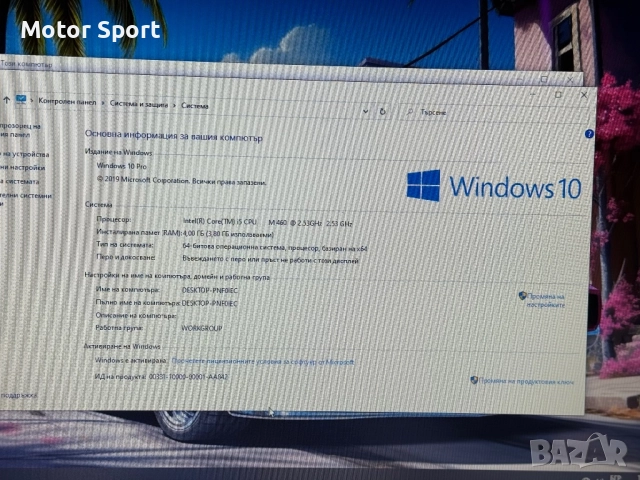Image resolution: width=640 pixels, height=480 pixels.
Task: Open the control panel home link at top of left pane
Action: [x=20, y=130]
